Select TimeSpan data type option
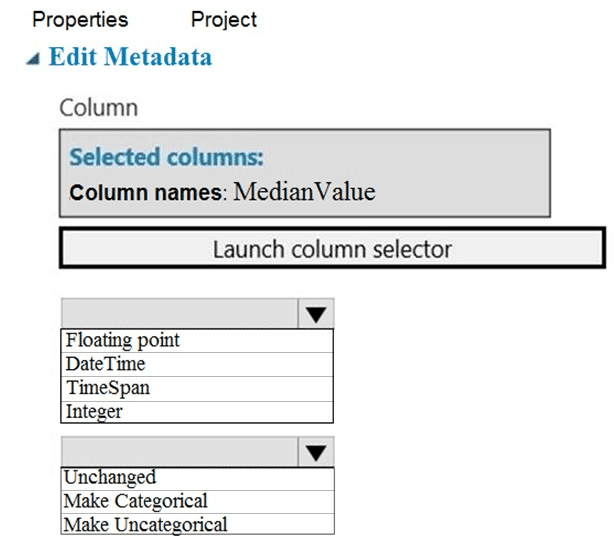616x543 pixels. click(x=197, y=388)
